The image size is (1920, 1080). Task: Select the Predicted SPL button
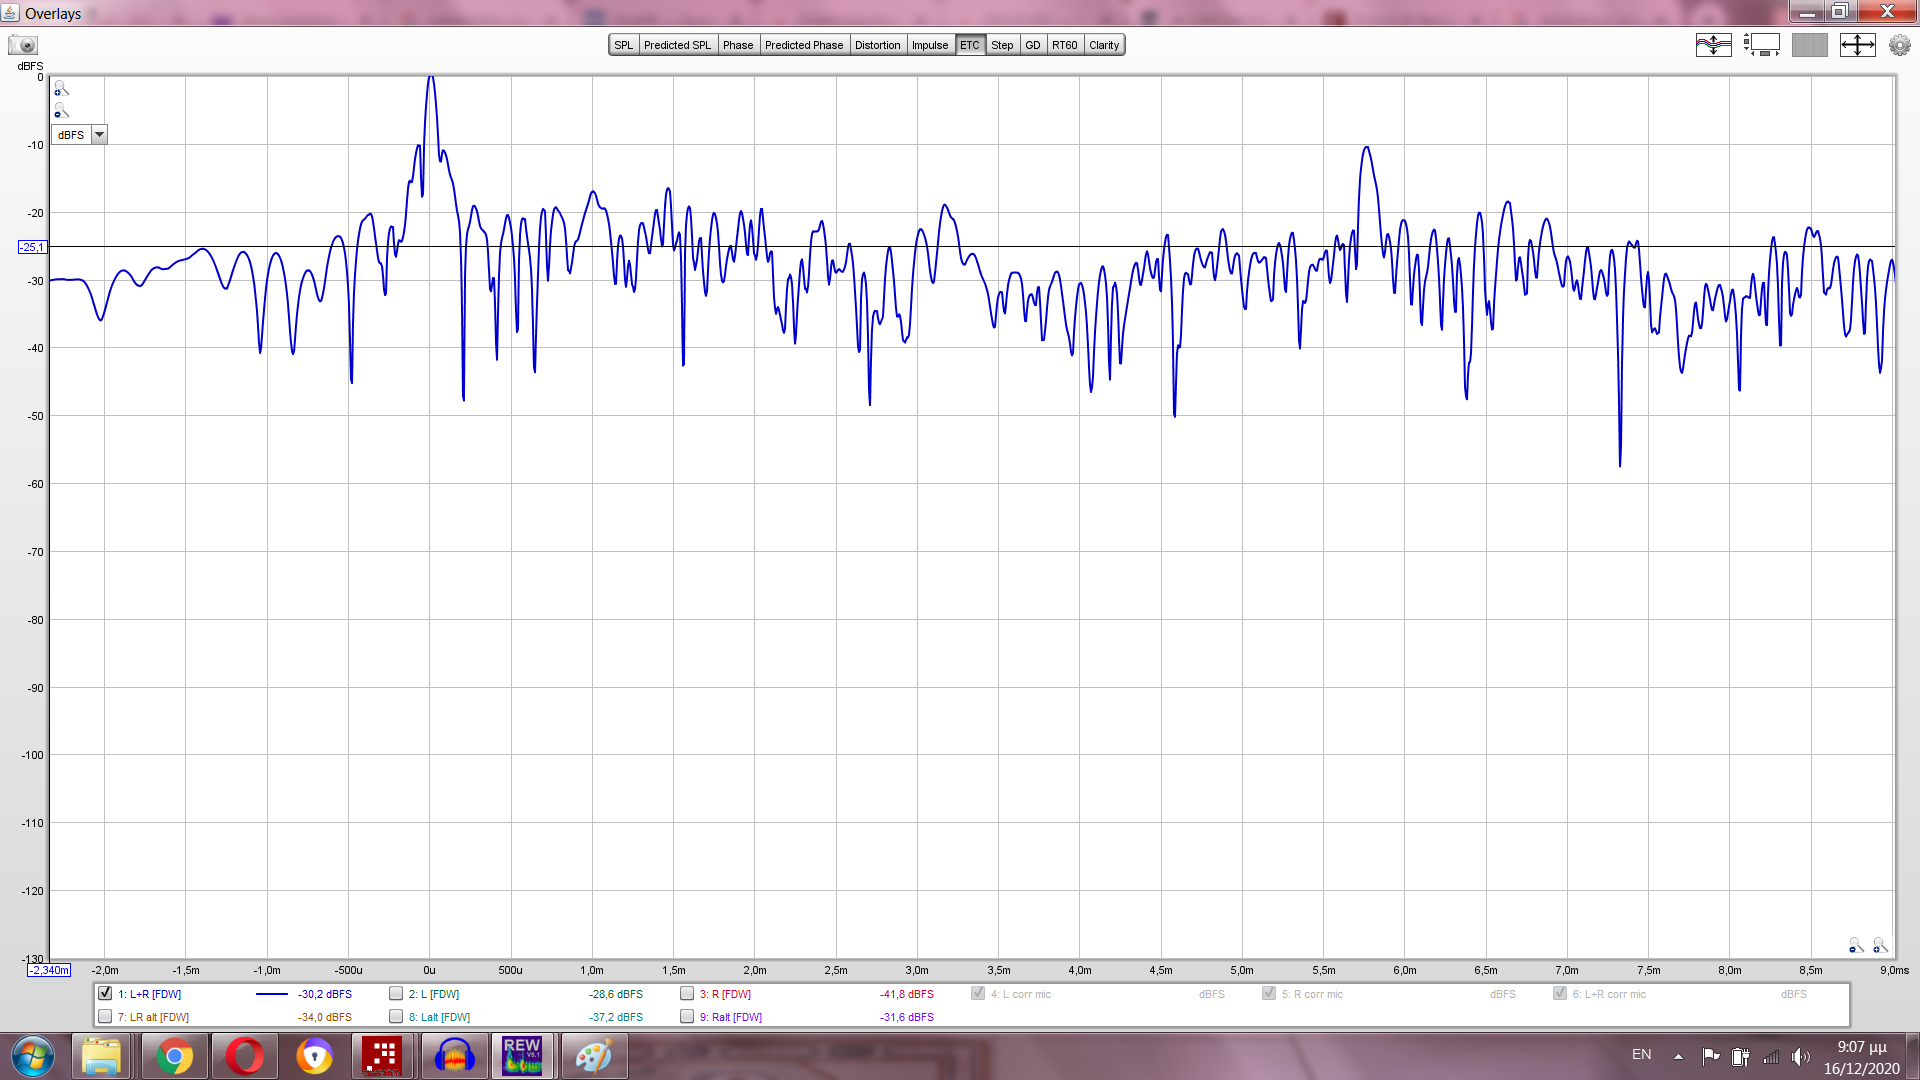677,45
